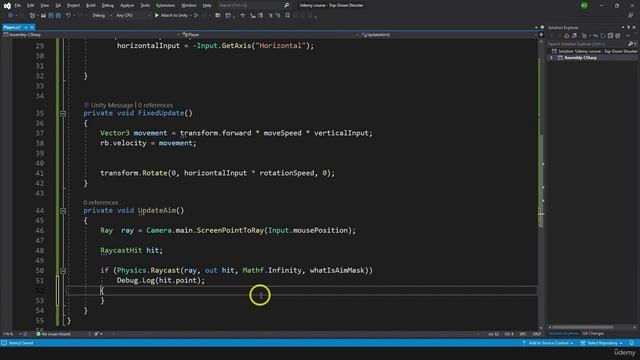Click 'rb.velocity = movement;' code line
640x360 pixels.
pyautogui.click(x=148, y=143)
